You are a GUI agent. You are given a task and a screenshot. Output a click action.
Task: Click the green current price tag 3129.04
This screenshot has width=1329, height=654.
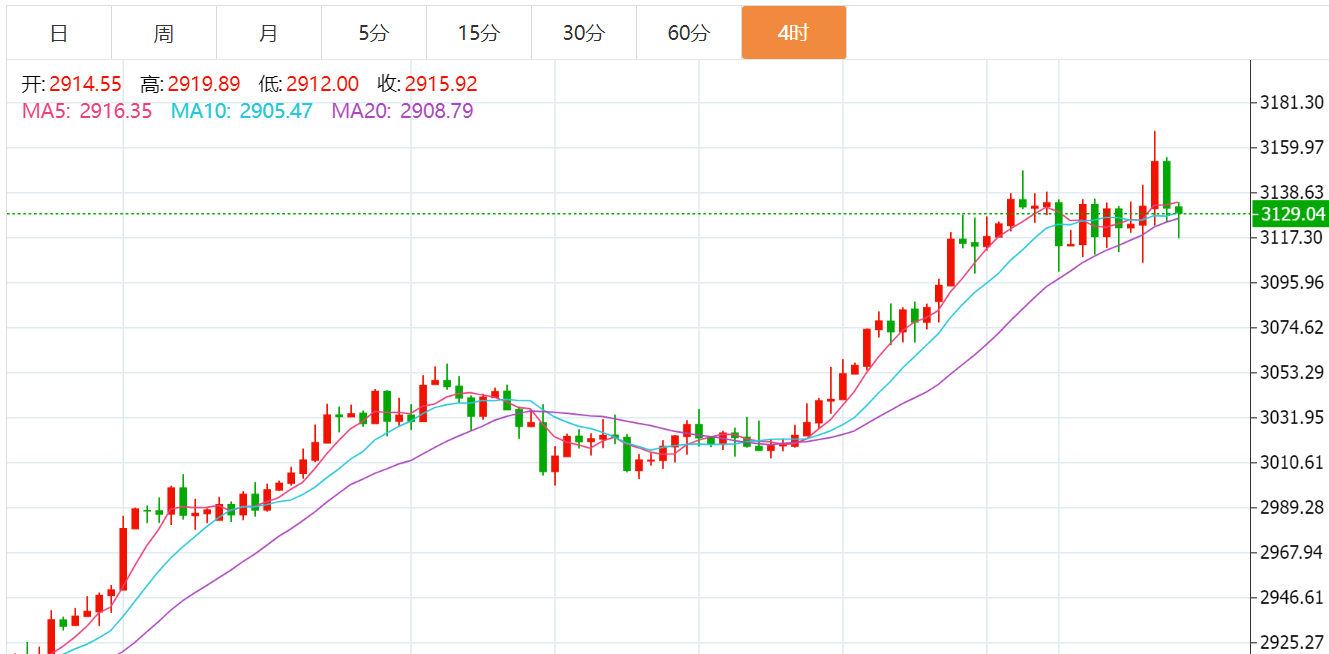1292,214
